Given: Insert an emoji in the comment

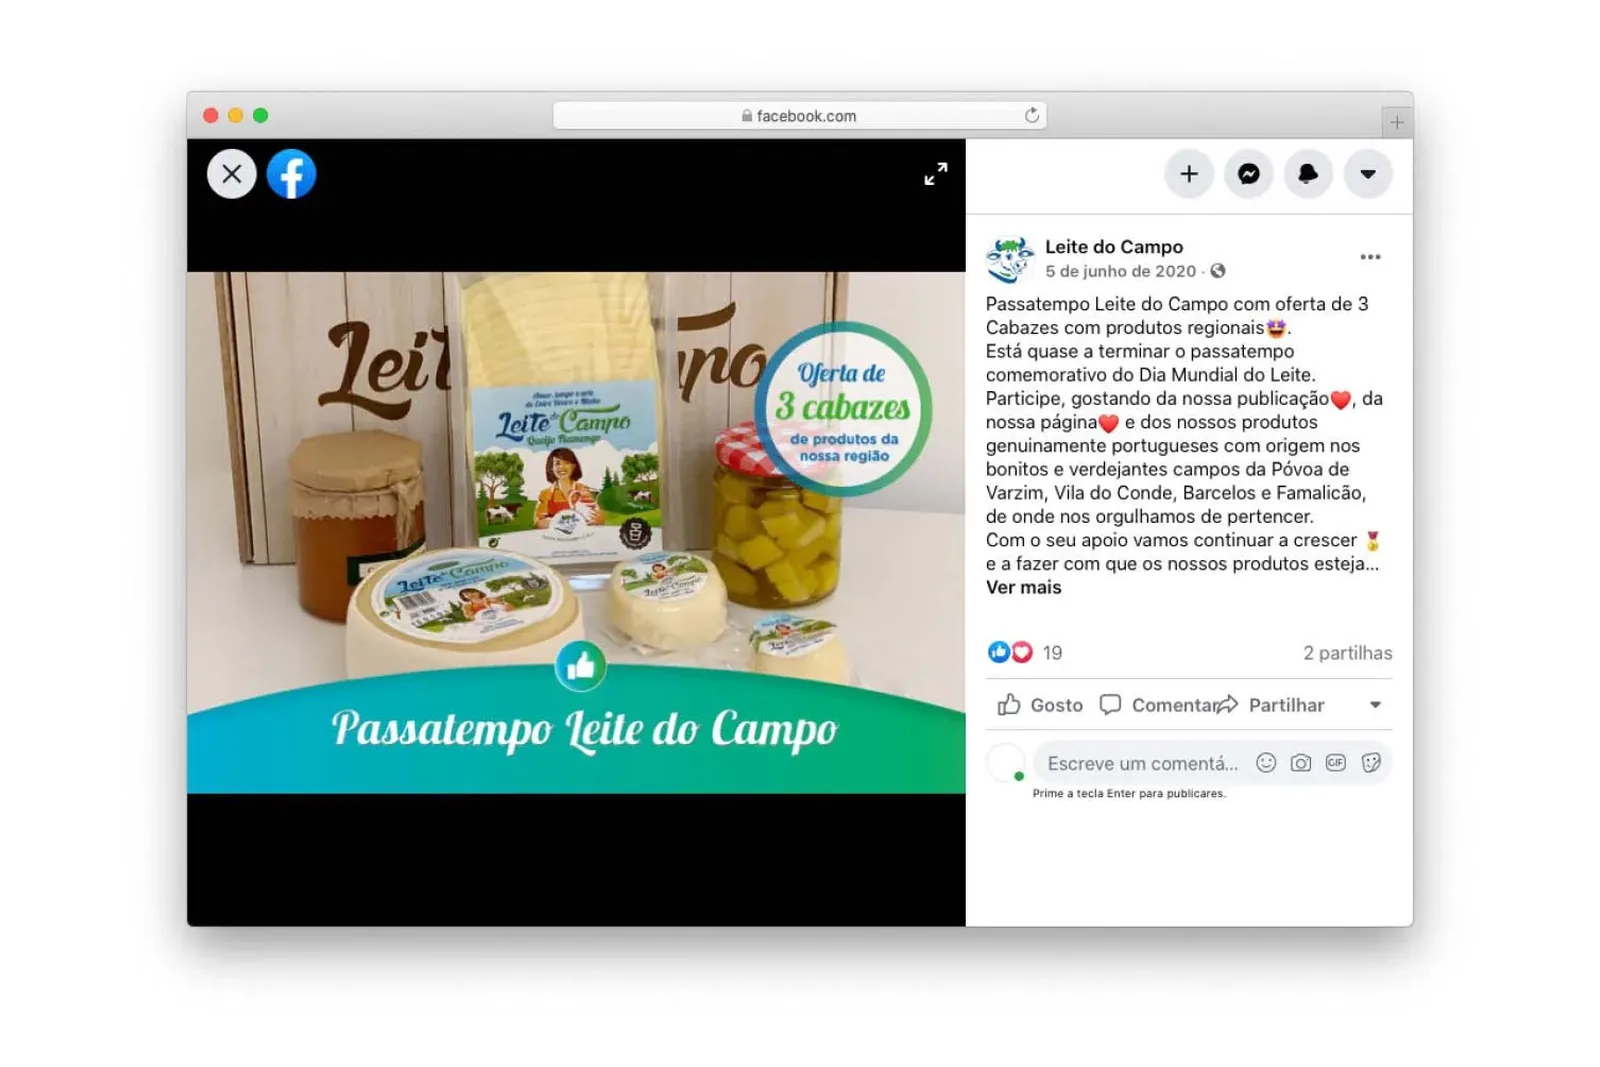Looking at the screenshot, I should [x=1266, y=763].
